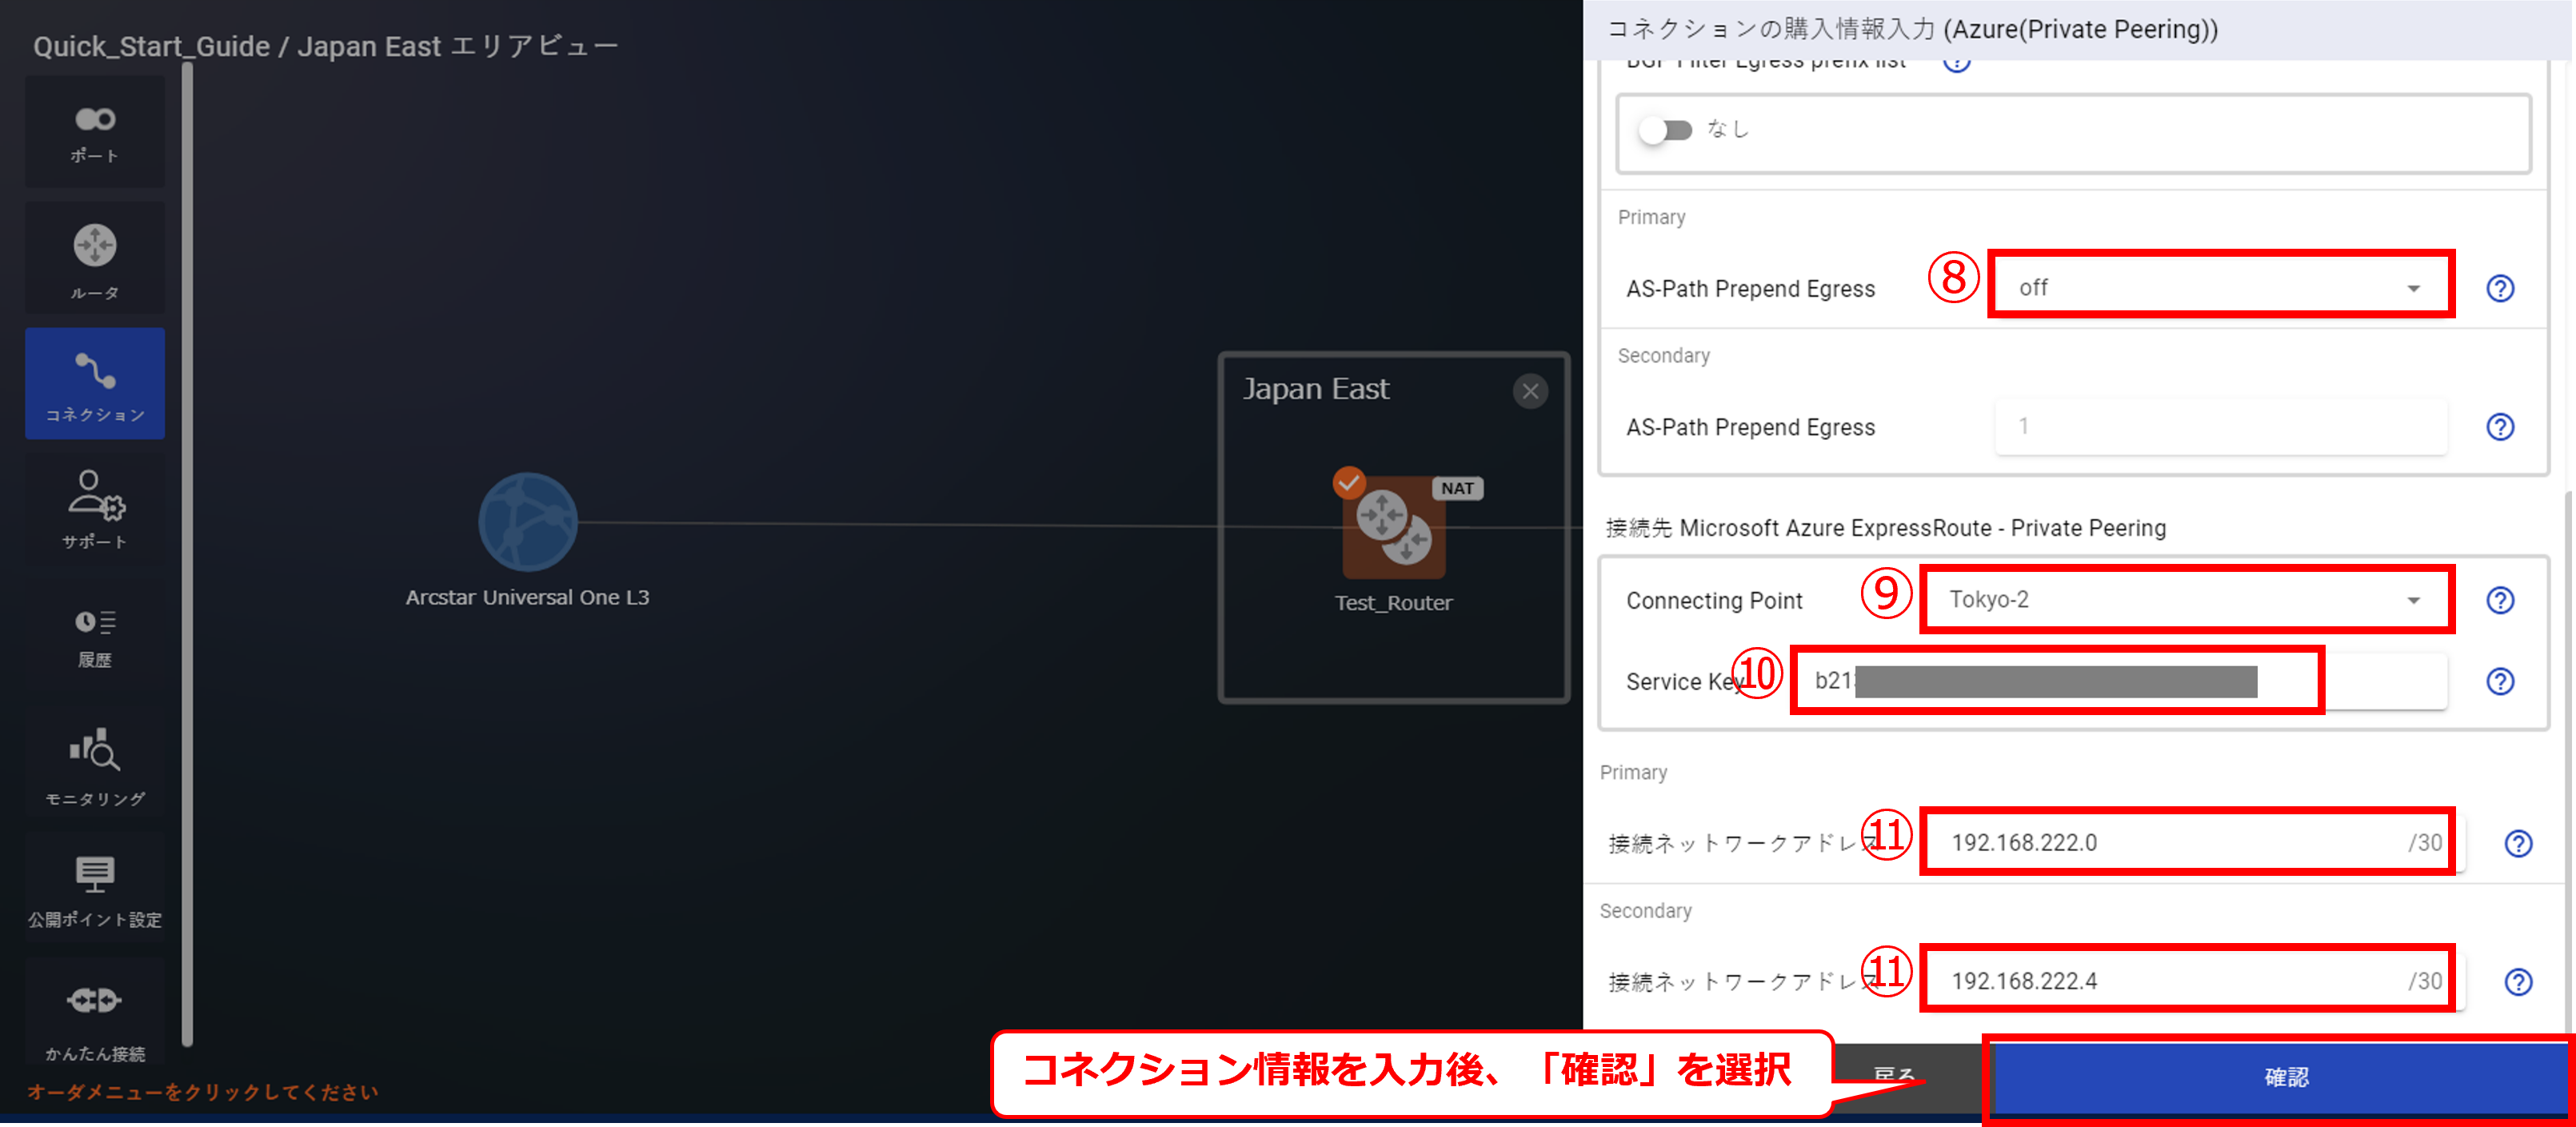Select the コネクション (Connection) sidebar item
Screen dimensions: 2576x1127
coord(95,384)
